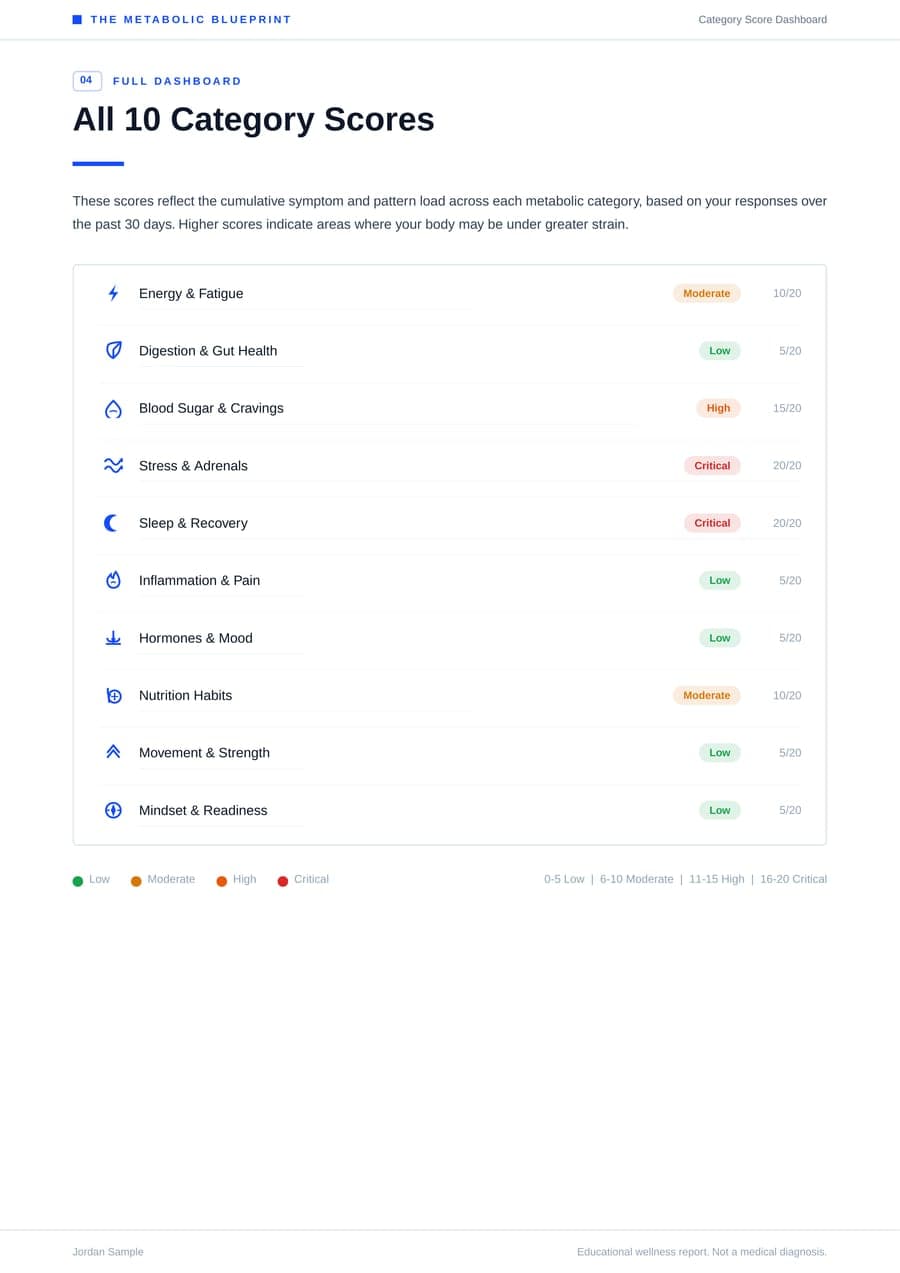Click the 04 section number badge
The height and width of the screenshot is (1273, 900).
(87, 81)
